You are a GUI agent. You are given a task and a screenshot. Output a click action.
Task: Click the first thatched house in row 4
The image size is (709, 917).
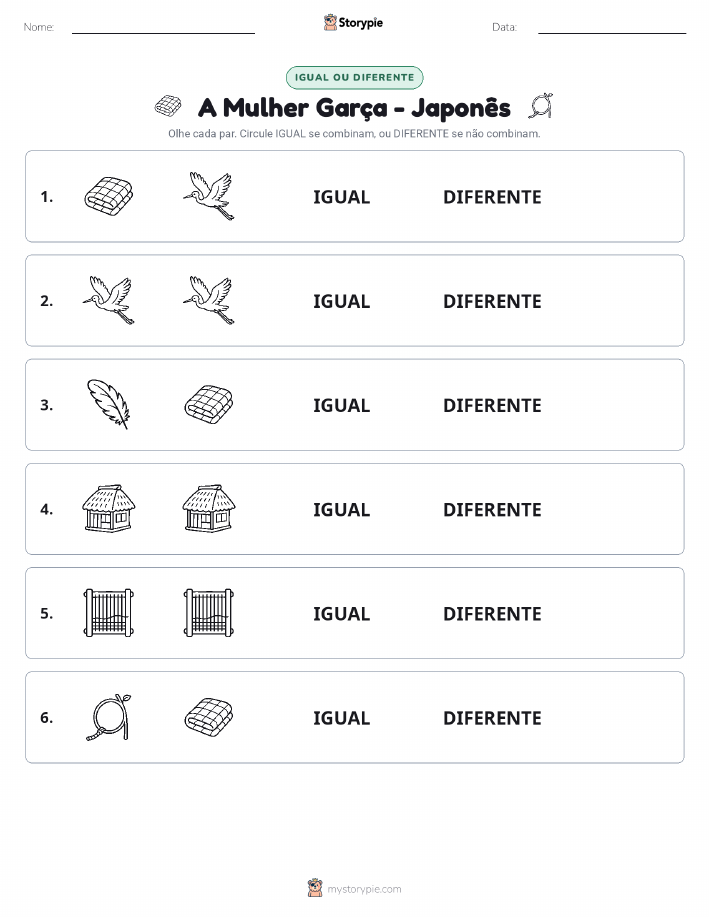[109, 508]
